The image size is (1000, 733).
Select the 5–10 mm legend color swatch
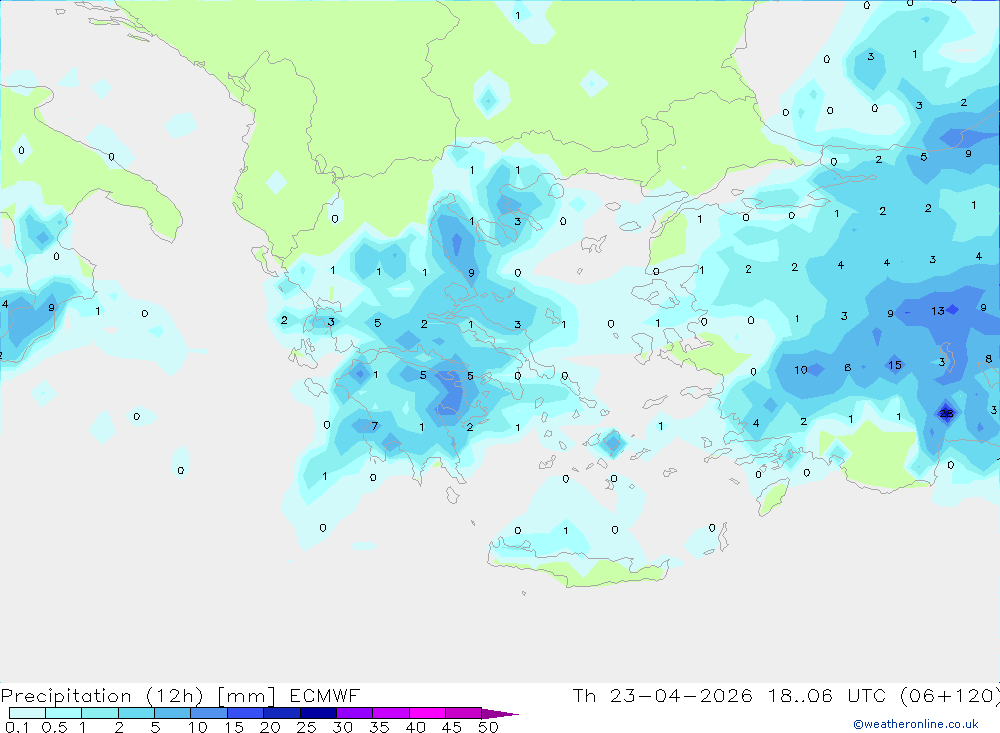tap(172, 713)
